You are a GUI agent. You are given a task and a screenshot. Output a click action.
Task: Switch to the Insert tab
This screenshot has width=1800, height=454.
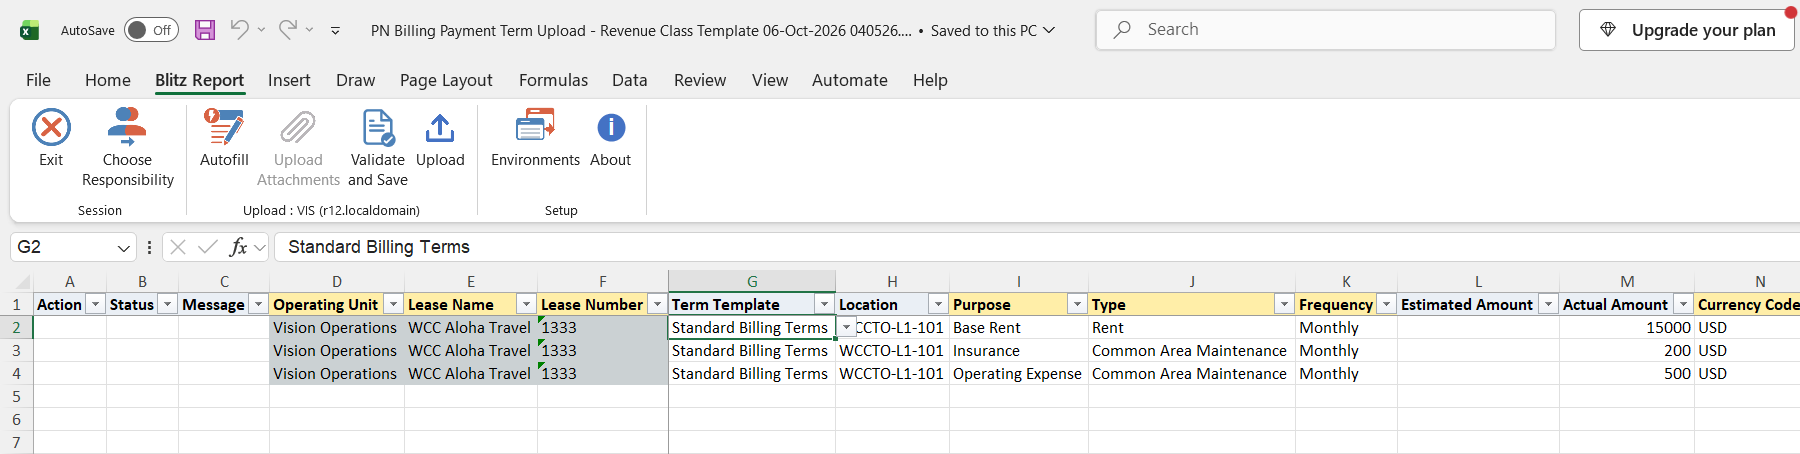click(x=289, y=80)
